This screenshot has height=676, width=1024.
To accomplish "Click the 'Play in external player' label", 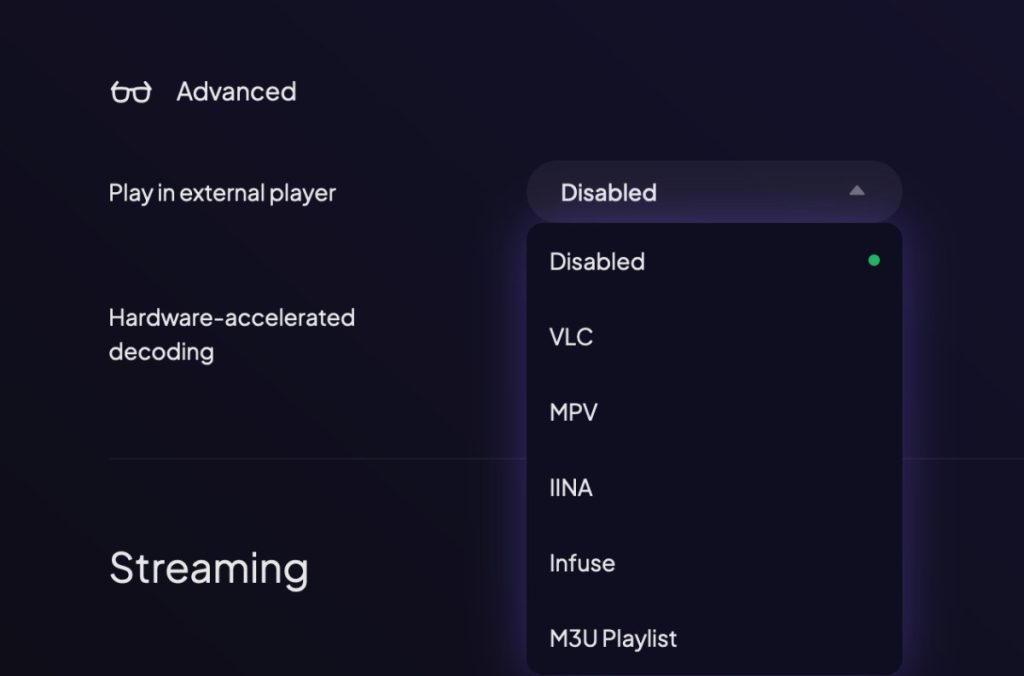I will point(222,193).
